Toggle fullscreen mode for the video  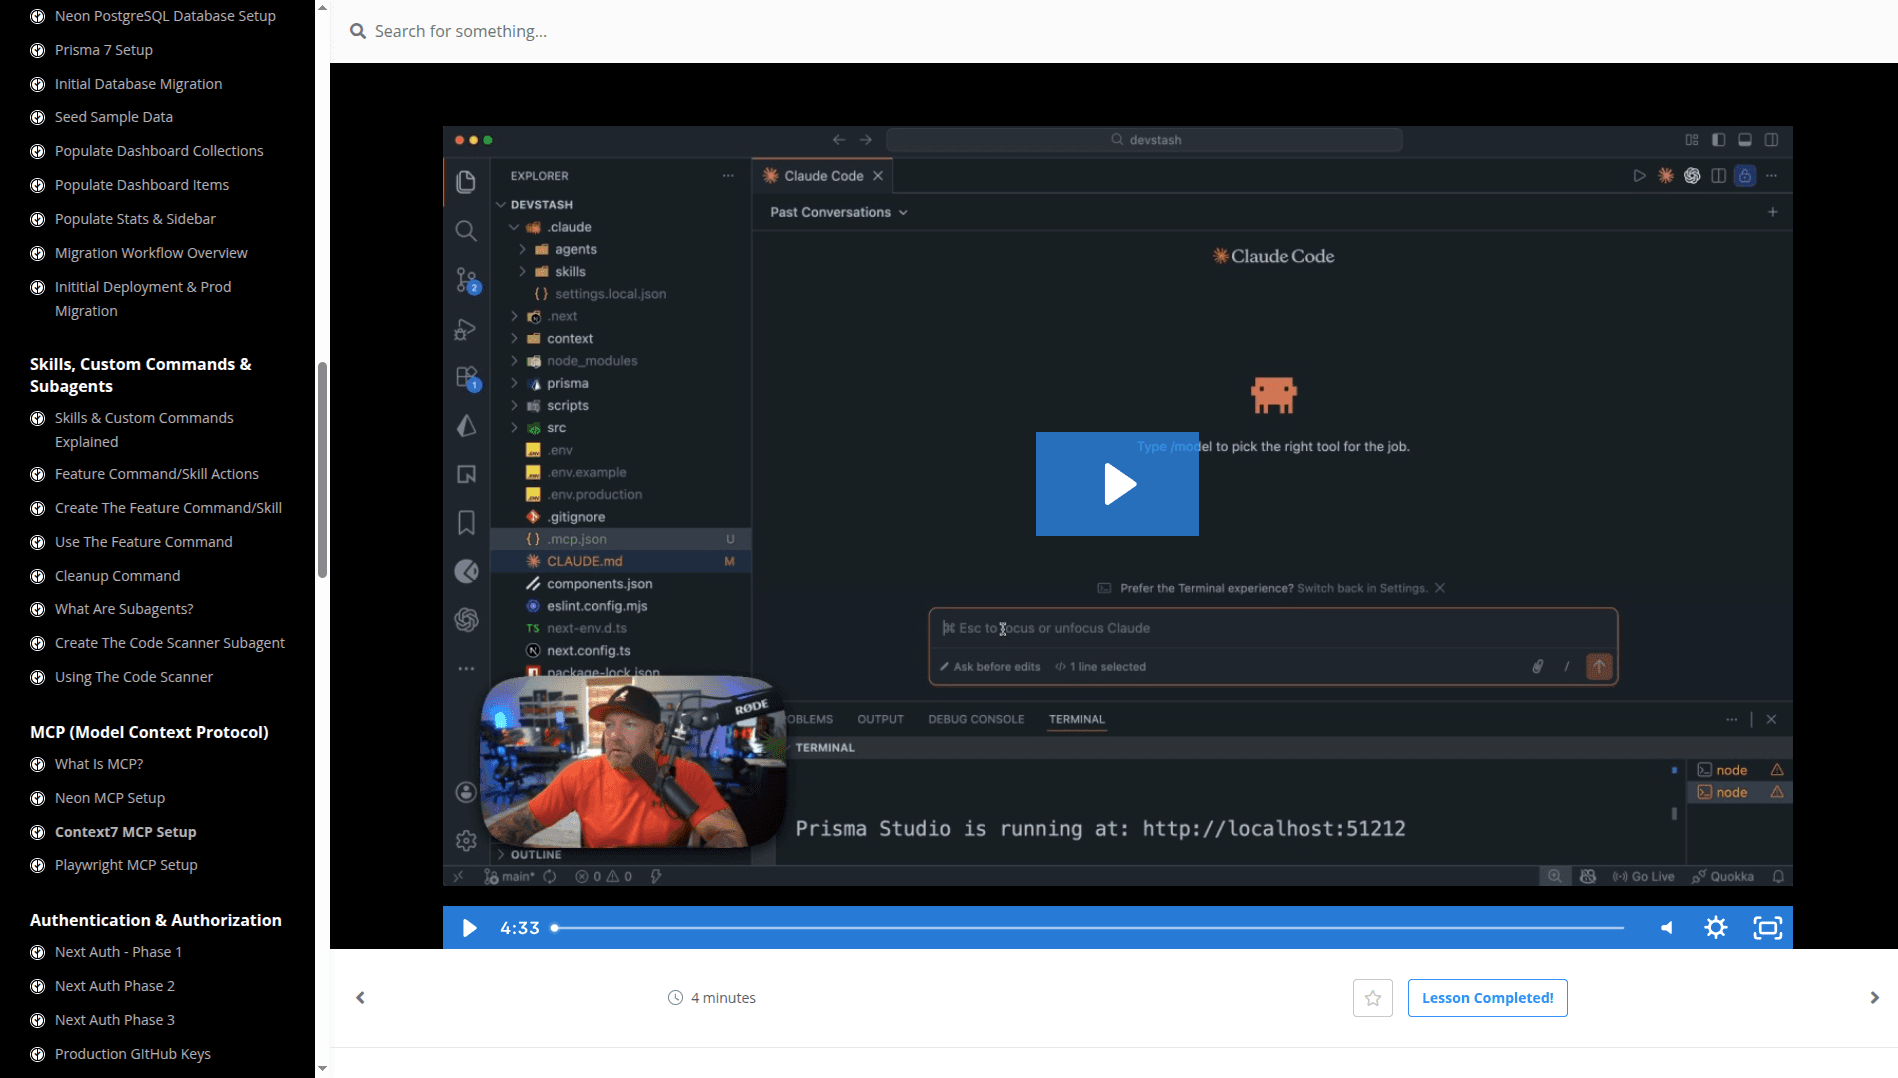pyautogui.click(x=1767, y=928)
